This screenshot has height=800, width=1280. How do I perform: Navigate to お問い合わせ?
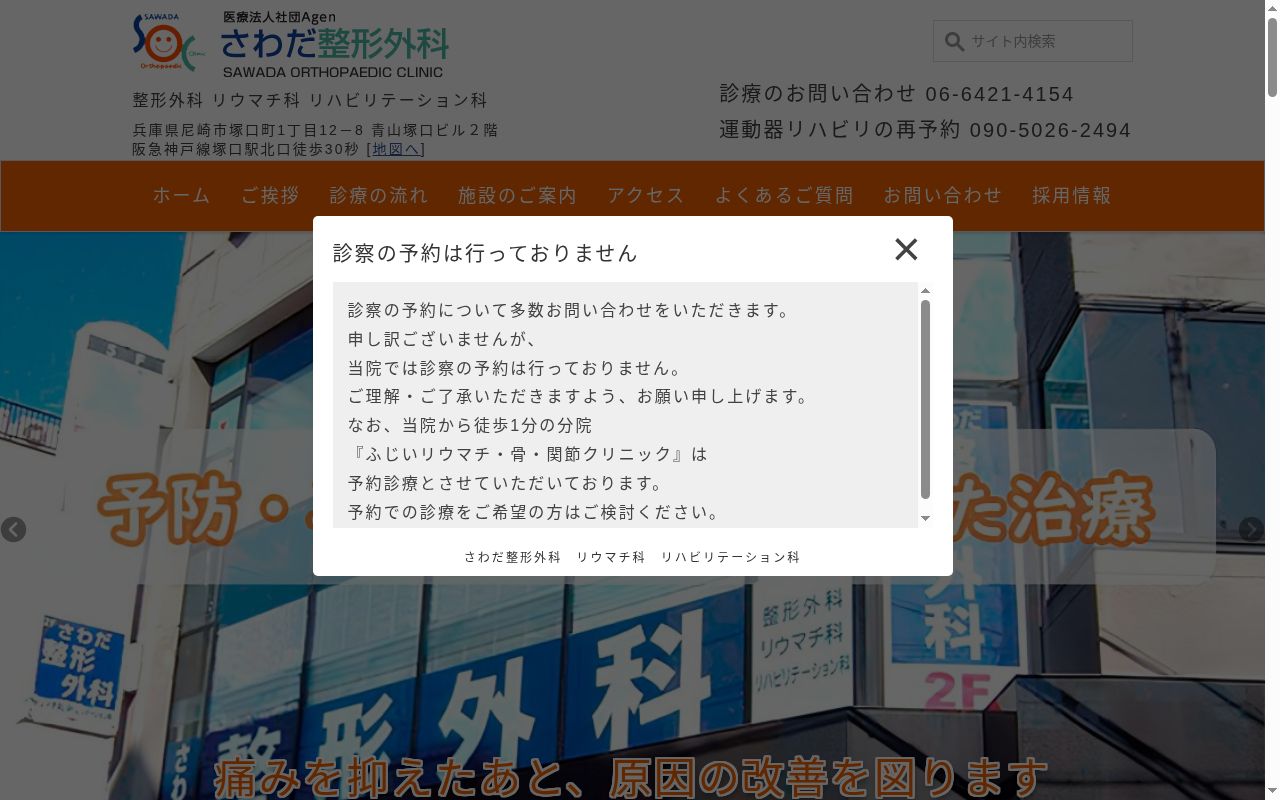pyautogui.click(x=943, y=196)
